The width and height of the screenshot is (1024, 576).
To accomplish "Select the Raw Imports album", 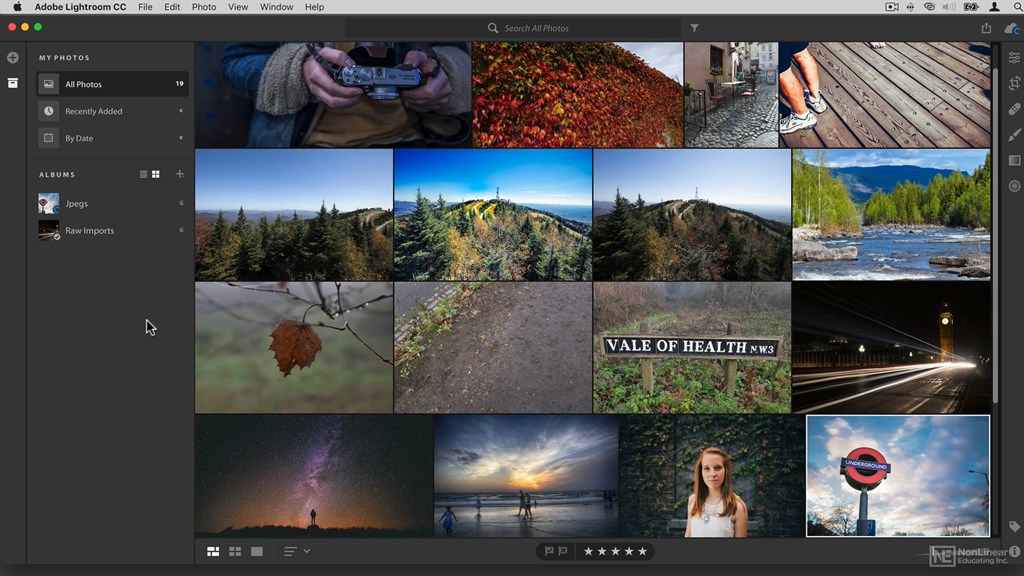I will [x=89, y=231].
